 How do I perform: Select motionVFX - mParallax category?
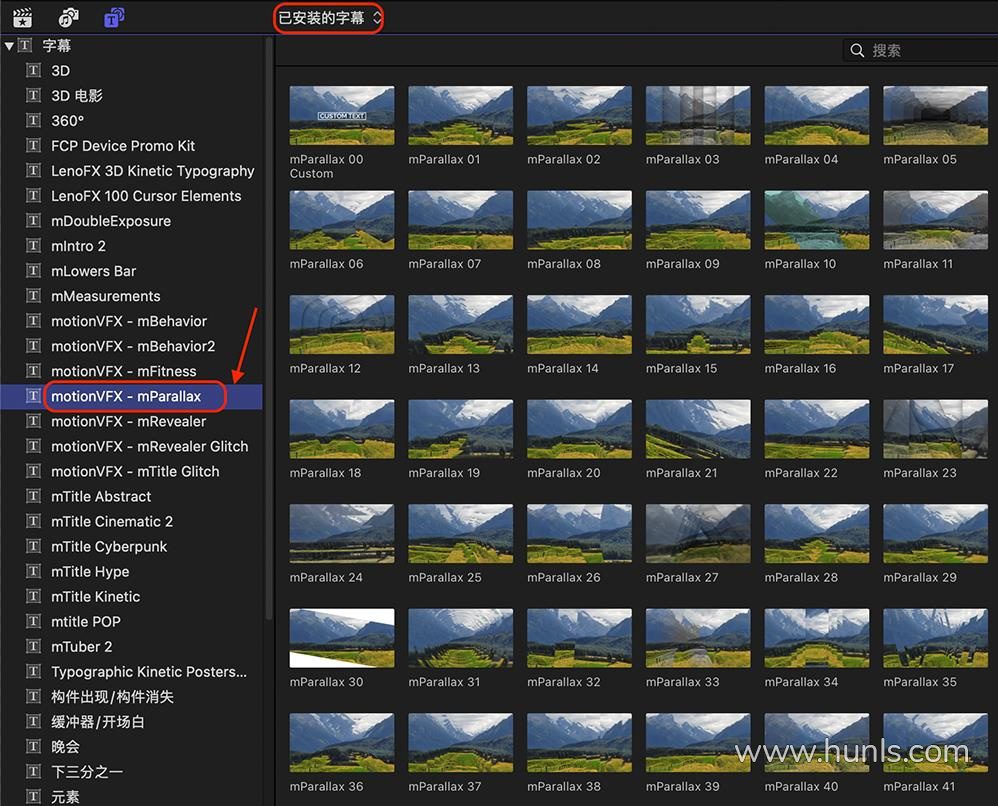pyautogui.click(x=126, y=396)
